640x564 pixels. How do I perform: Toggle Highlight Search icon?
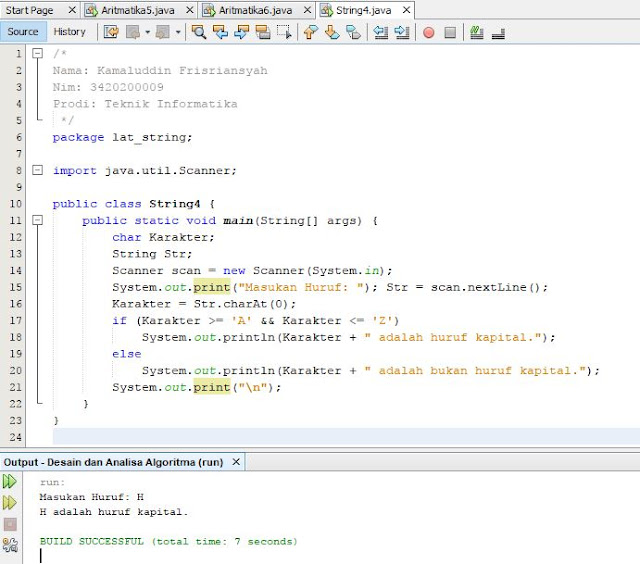(x=263, y=32)
